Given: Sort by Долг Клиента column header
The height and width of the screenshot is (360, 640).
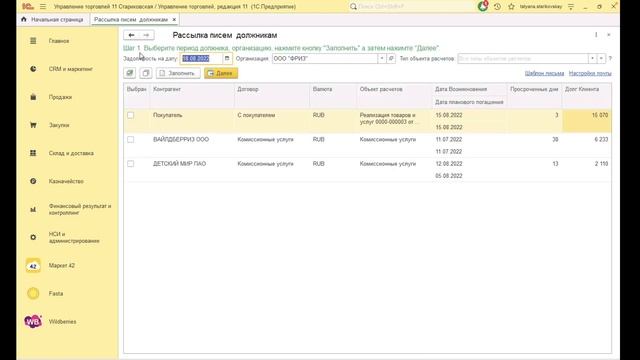Looking at the screenshot, I should pyautogui.click(x=587, y=89).
